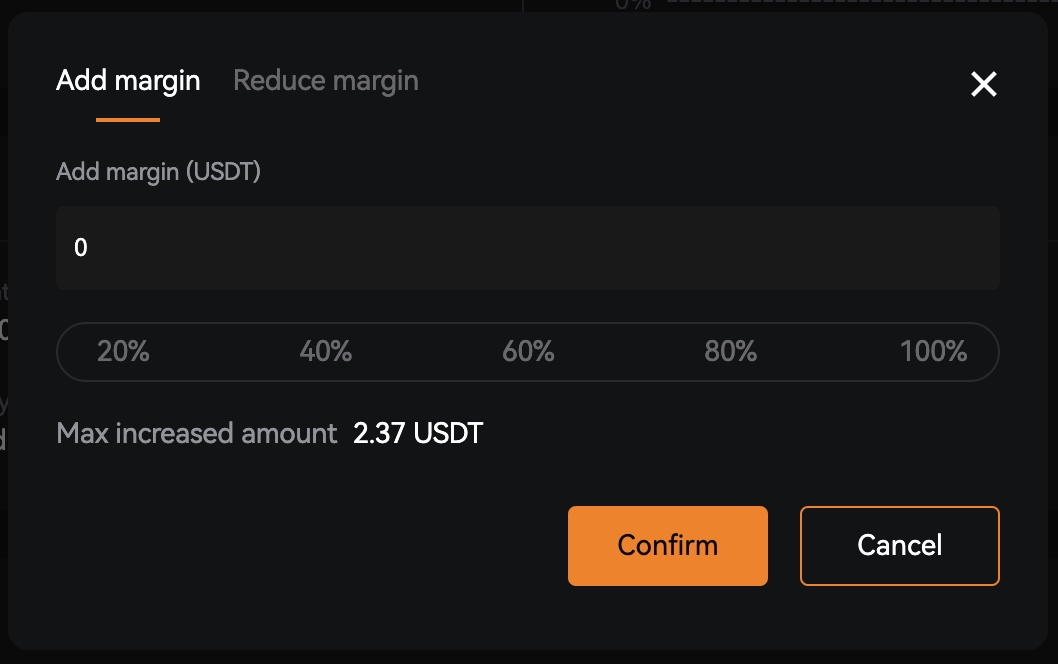The image size is (1058, 664).
Task: Confirm the margin adjustment
Action: (668, 546)
